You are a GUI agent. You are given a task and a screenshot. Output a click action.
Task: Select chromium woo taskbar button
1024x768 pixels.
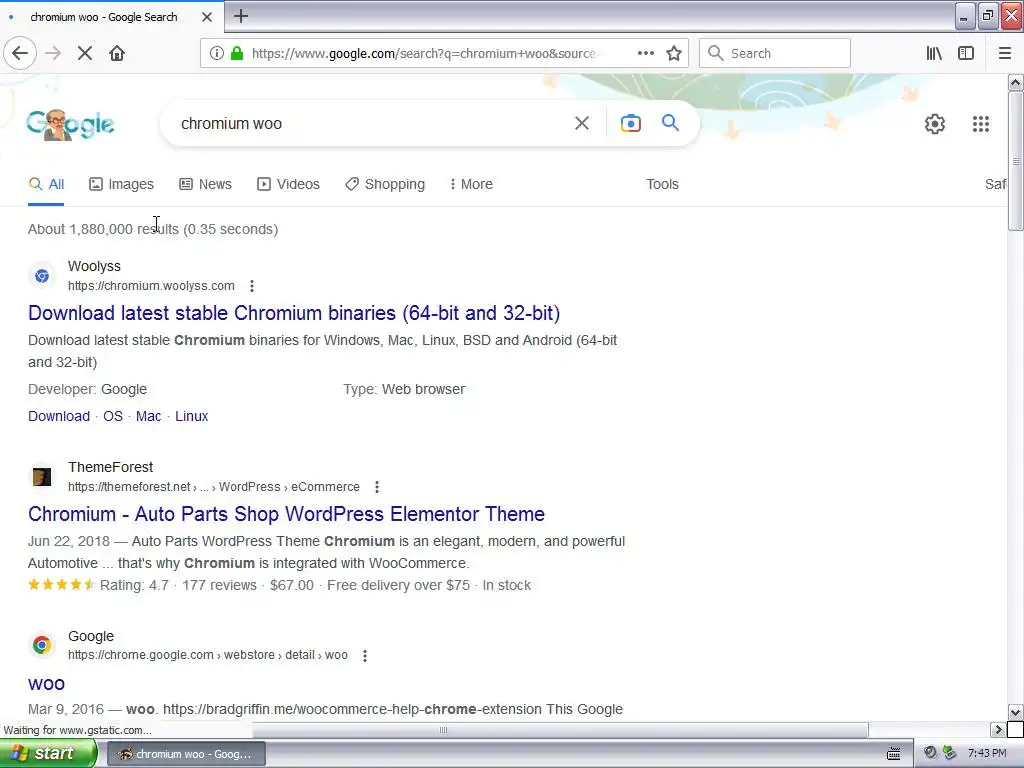tap(186, 754)
